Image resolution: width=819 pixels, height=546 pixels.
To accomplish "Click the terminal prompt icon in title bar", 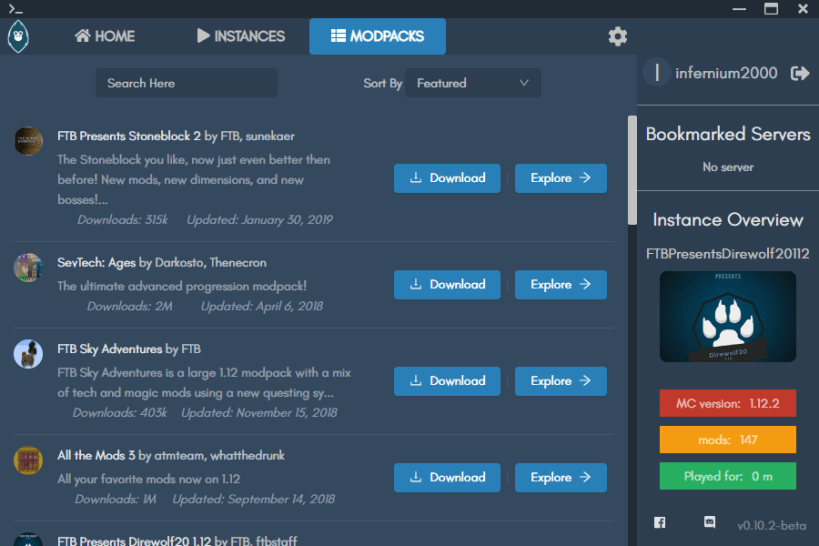I will 15,9.
